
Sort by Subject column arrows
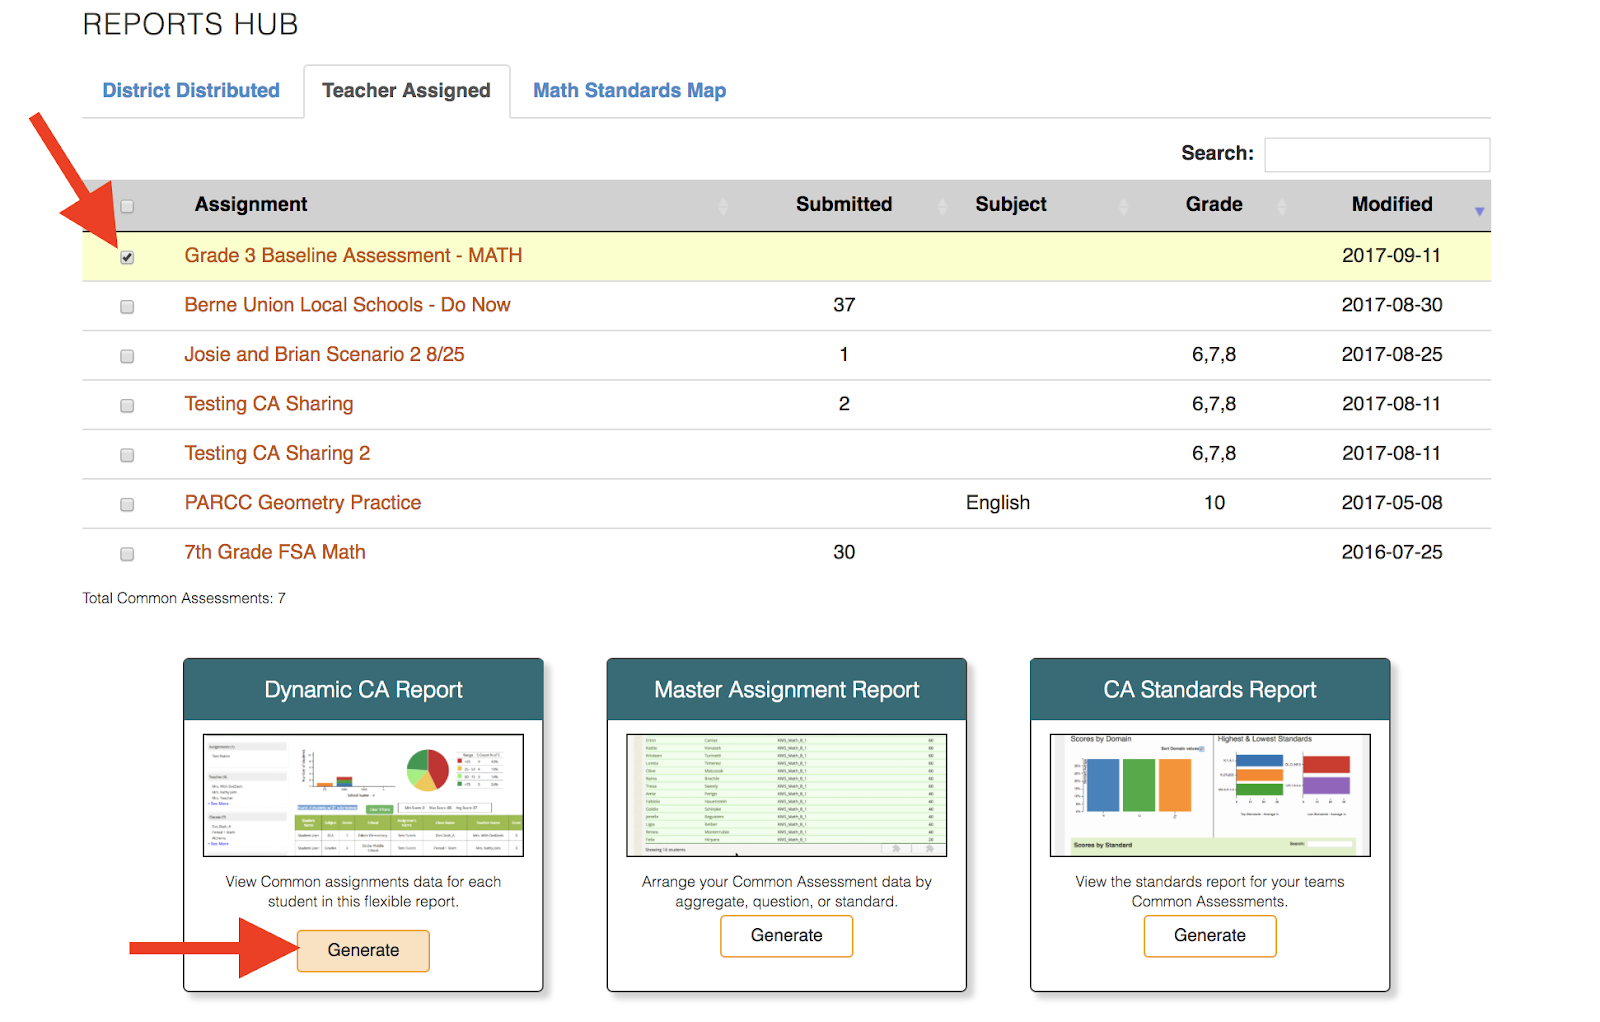click(1123, 207)
